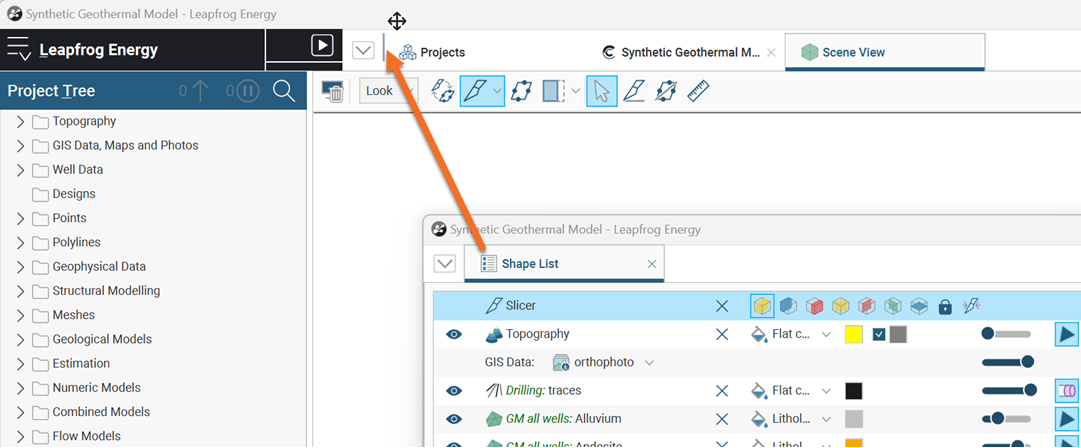Click the select arrow cursor tool
This screenshot has width=1081, height=448.
tap(601, 91)
